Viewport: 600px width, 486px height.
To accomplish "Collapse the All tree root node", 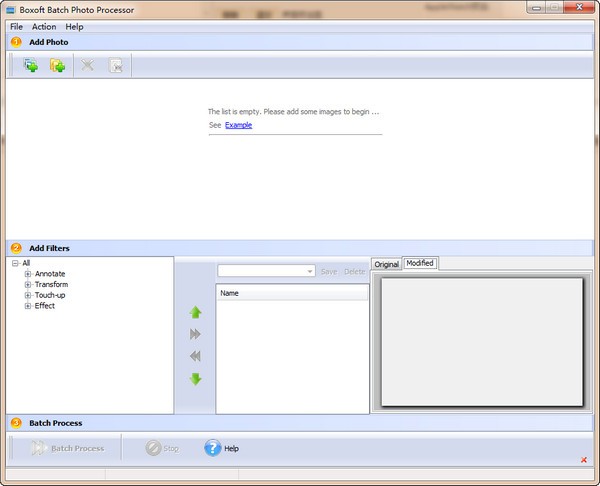I will 16,264.
